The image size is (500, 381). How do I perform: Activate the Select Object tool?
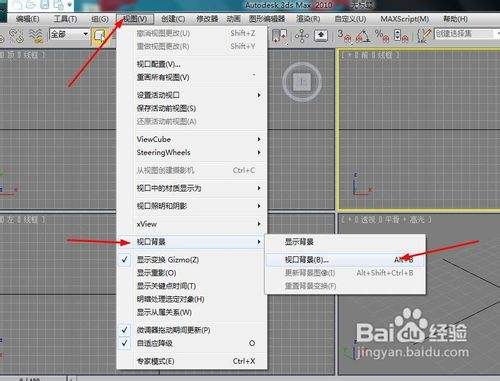click(x=99, y=35)
